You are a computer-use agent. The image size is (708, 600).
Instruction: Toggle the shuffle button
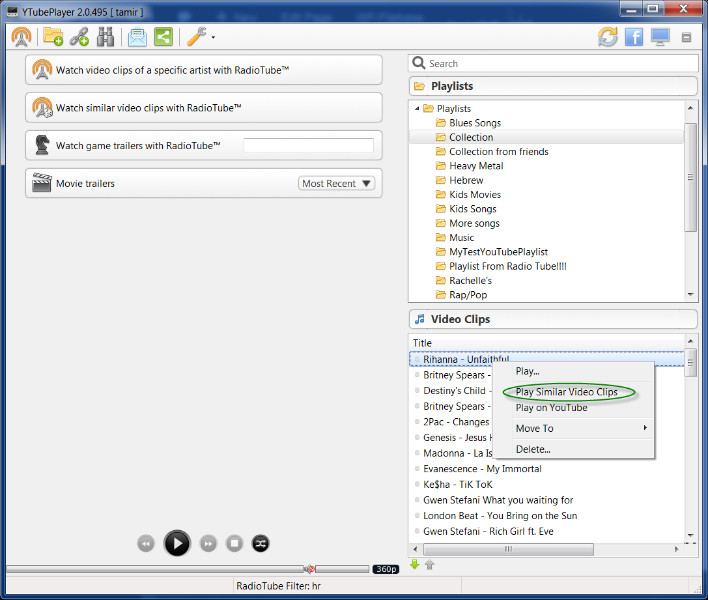click(x=261, y=544)
